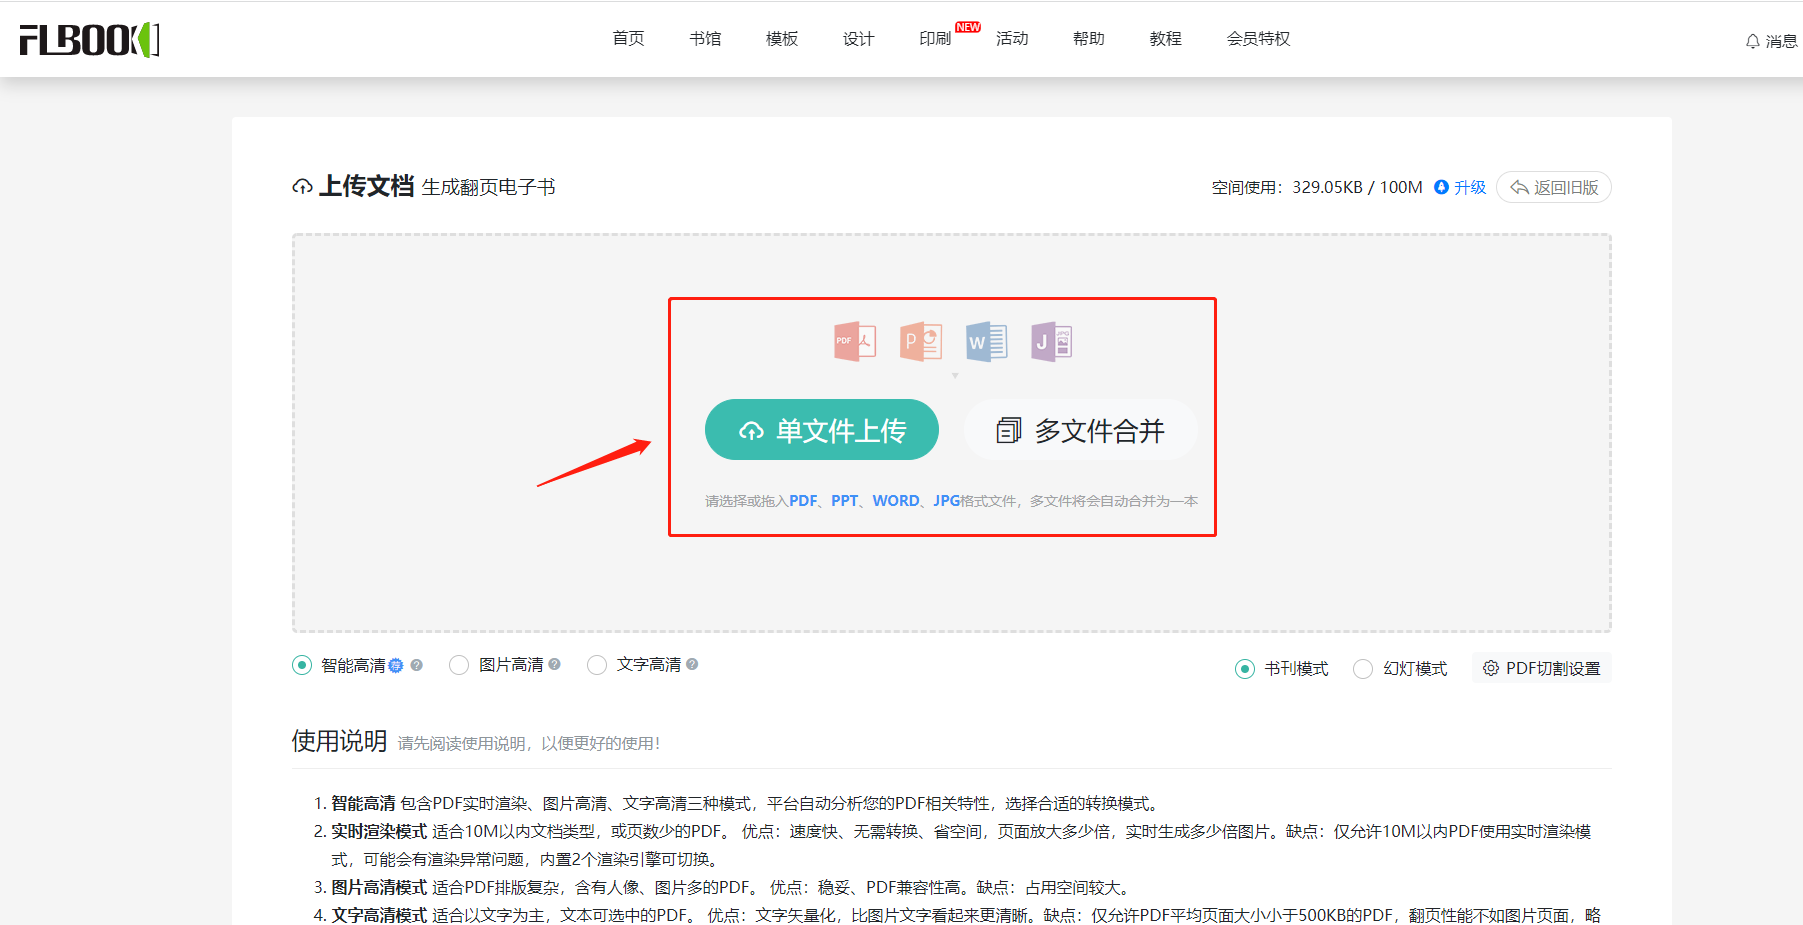Click the 图片高清模式 instruction line
The height and width of the screenshot is (925, 1803).
(x=732, y=887)
